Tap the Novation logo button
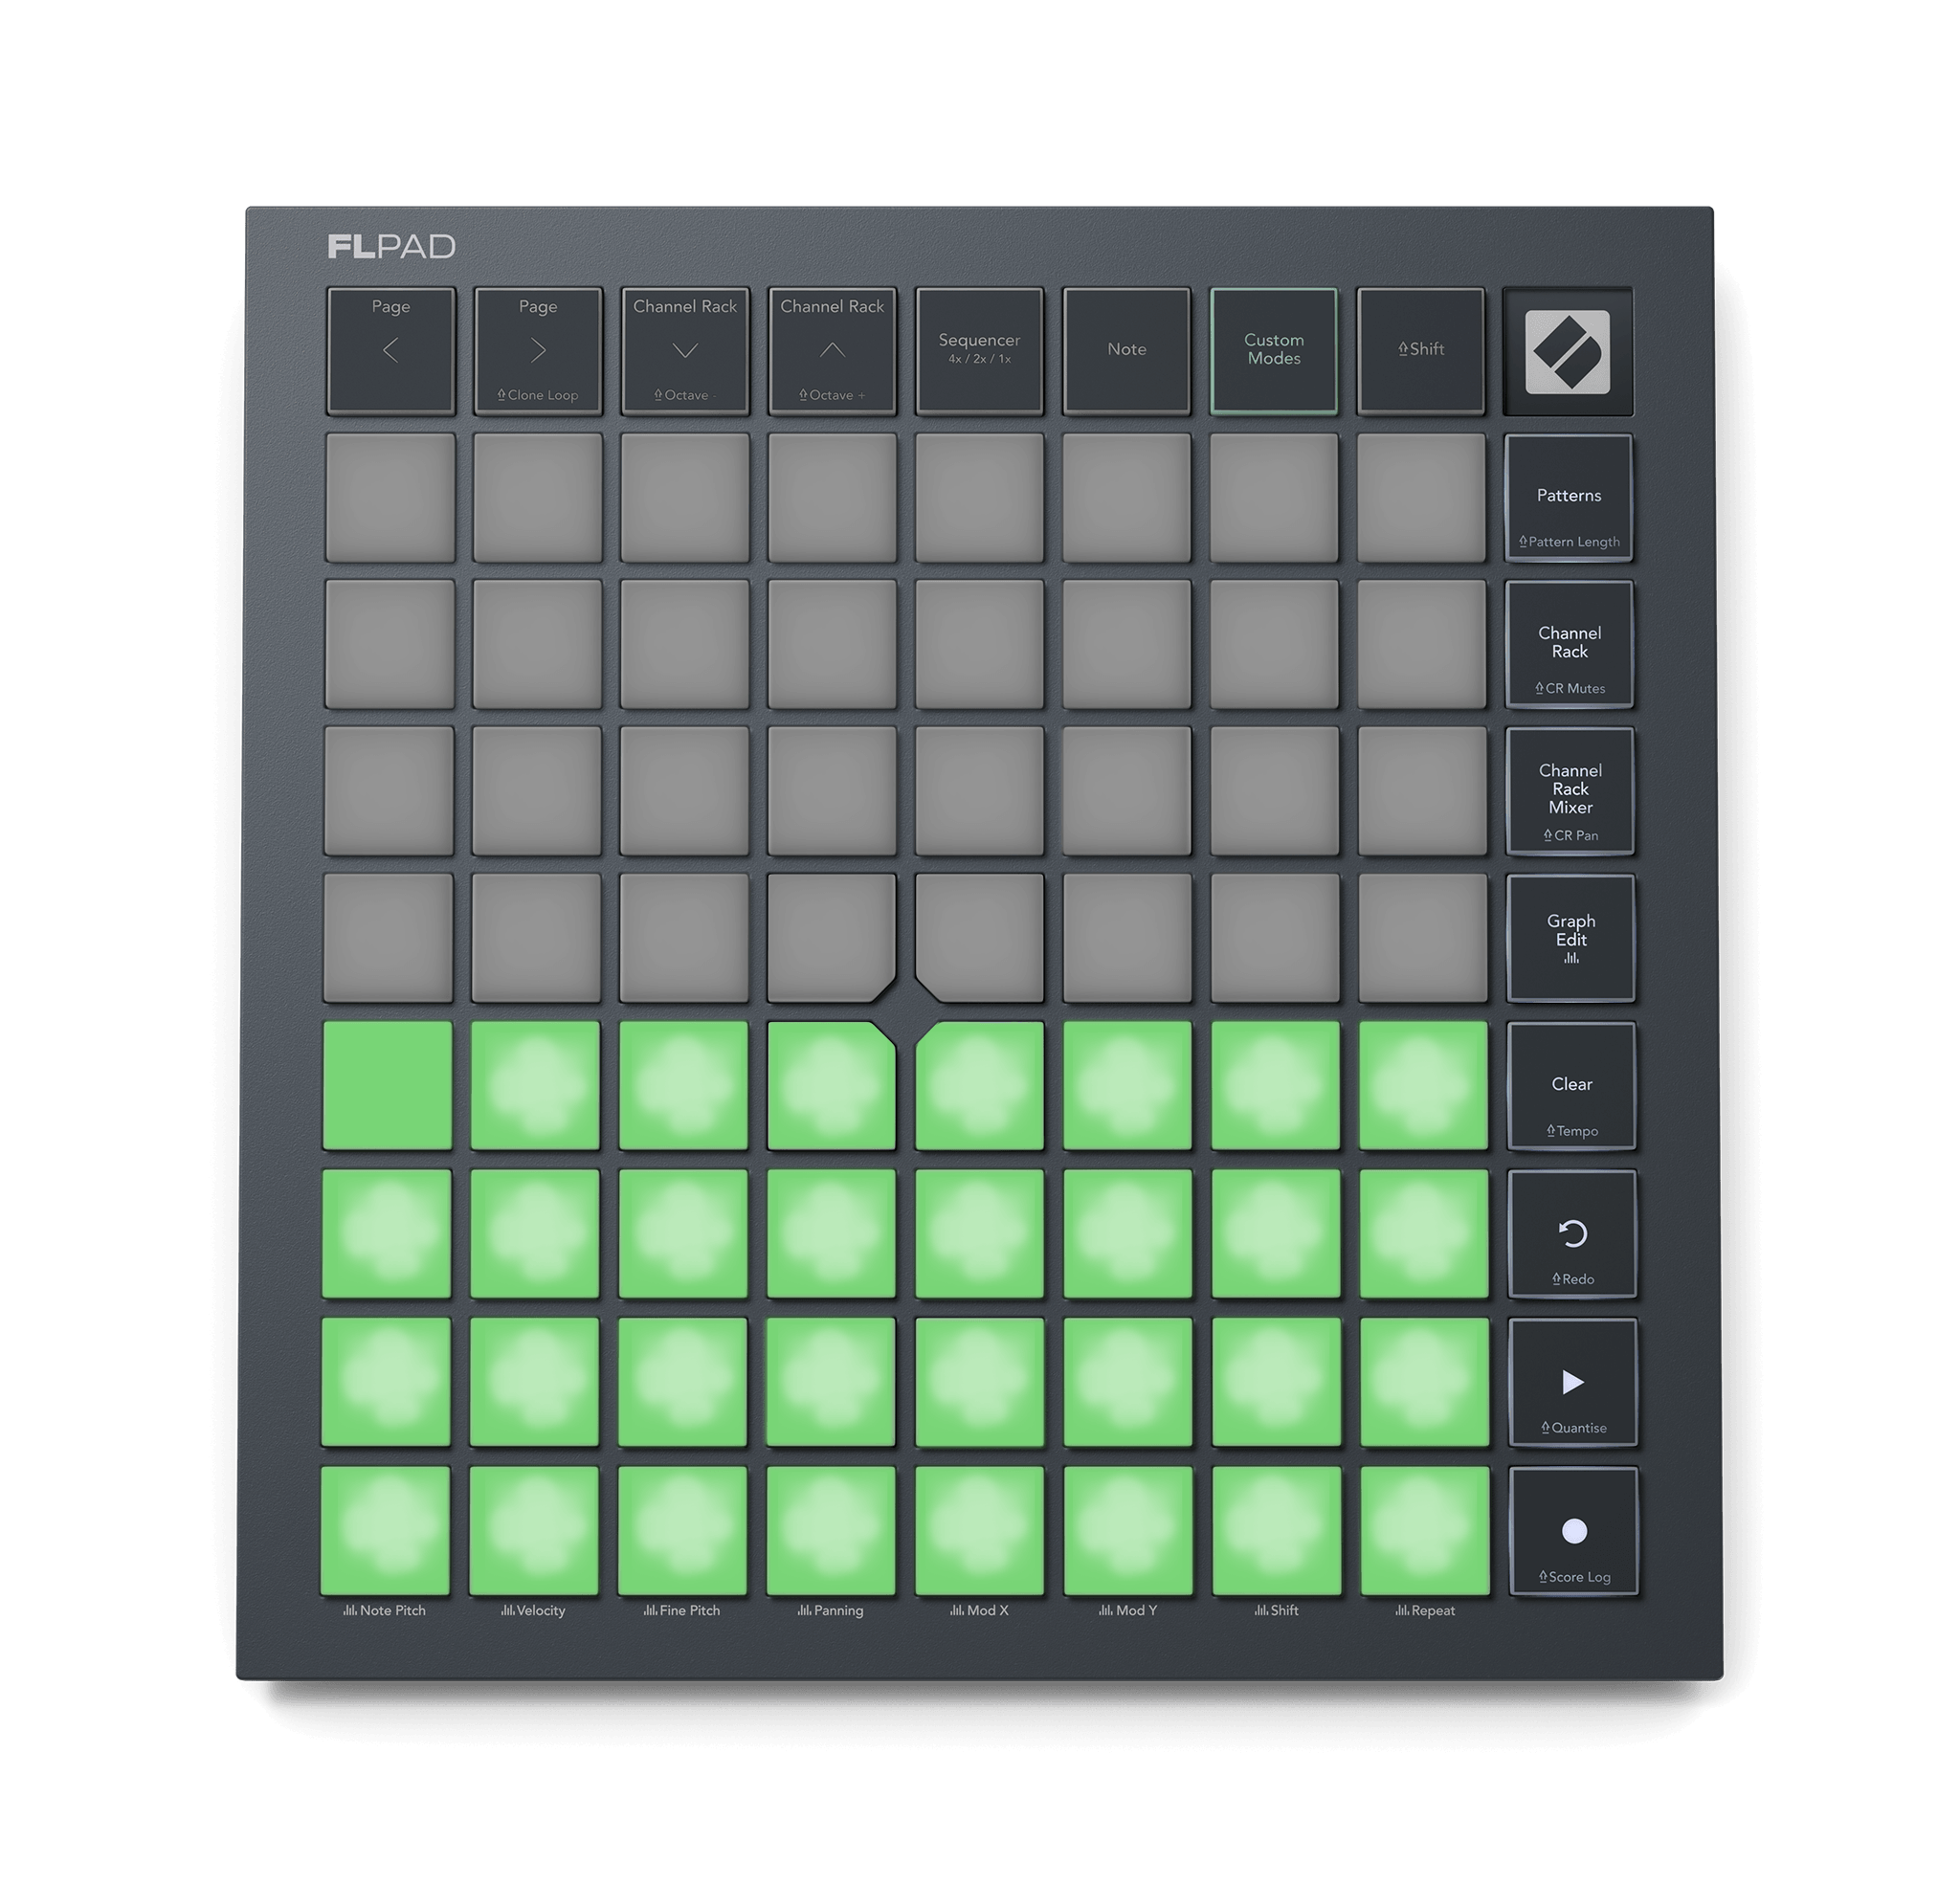This screenshot has width=1960, height=1887. (1567, 351)
